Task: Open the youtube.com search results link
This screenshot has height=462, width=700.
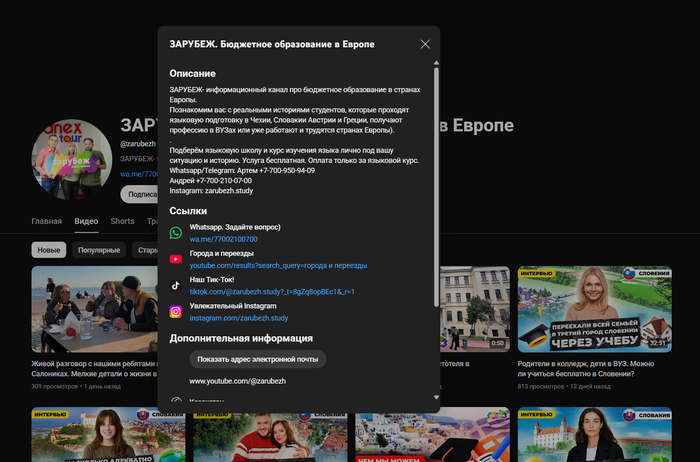Action: pyautogui.click(x=278, y=265)
